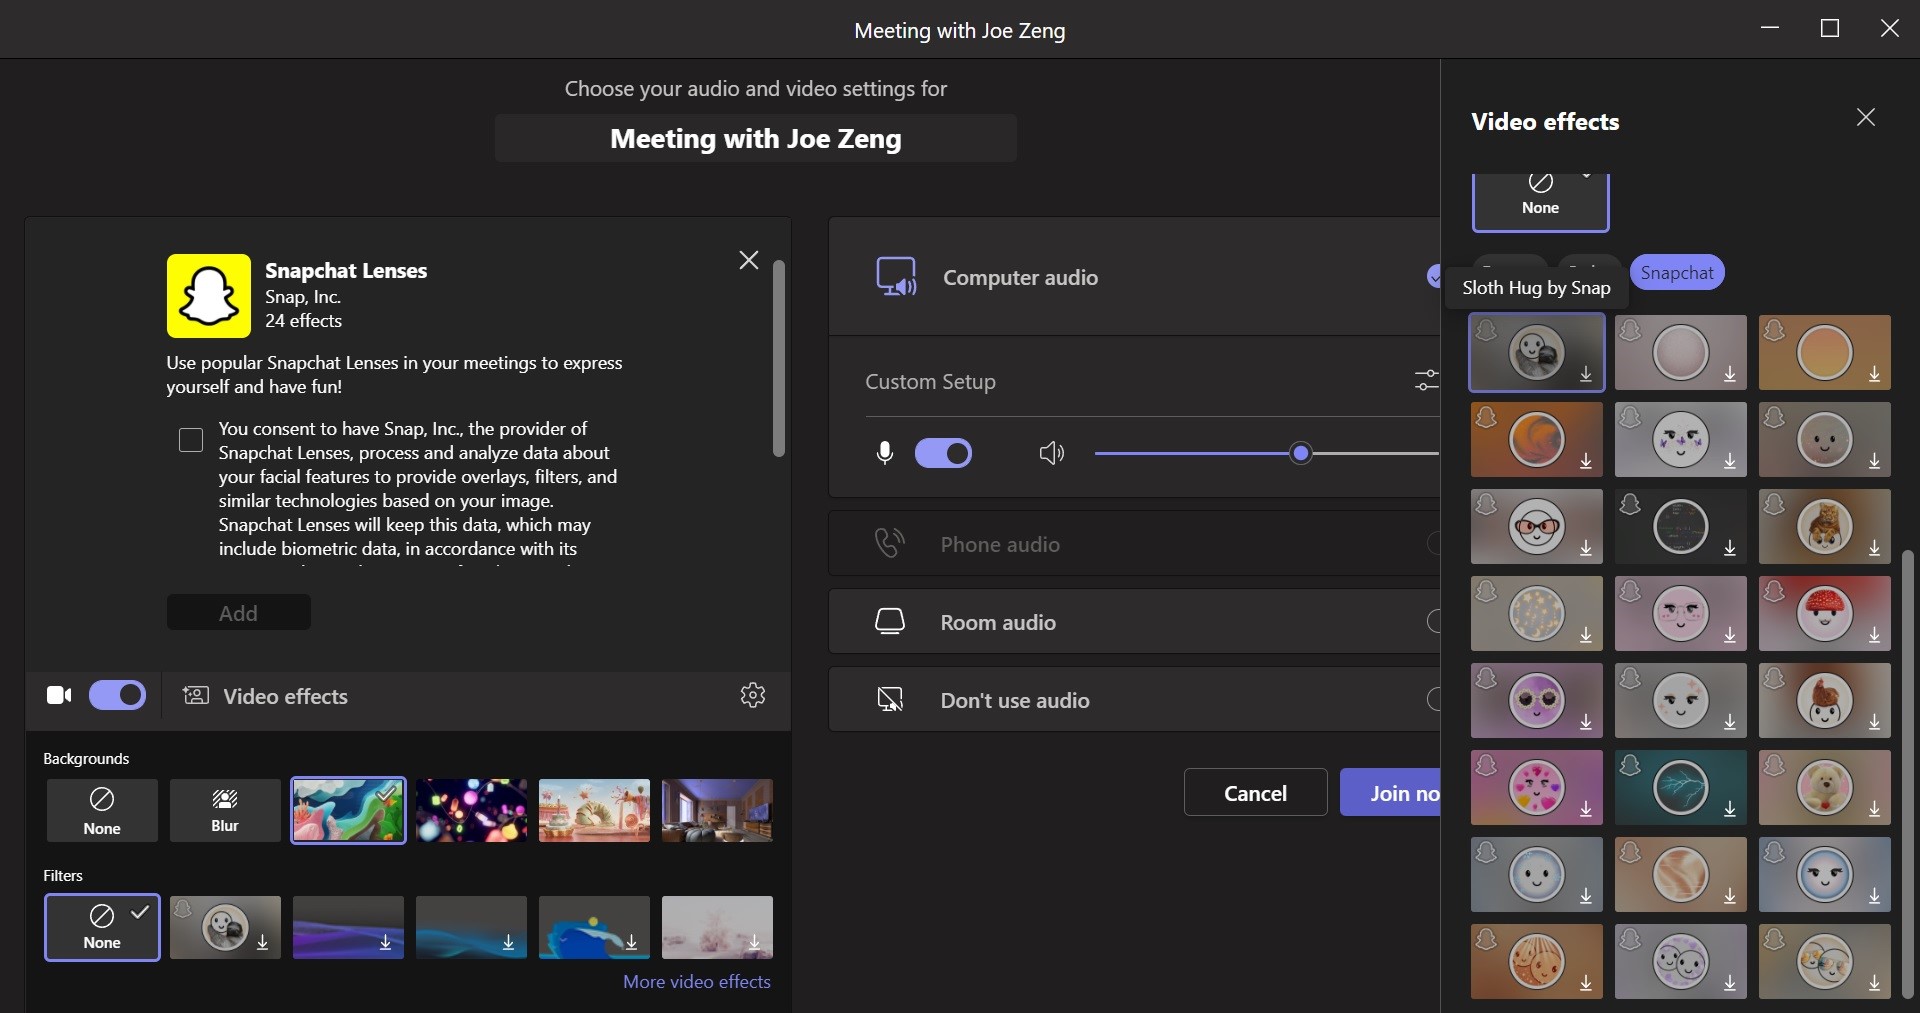Viewport: 1920px width, 1013px height.
Task: Select the Snapchat filter tab
Action: click(1676, 273)
